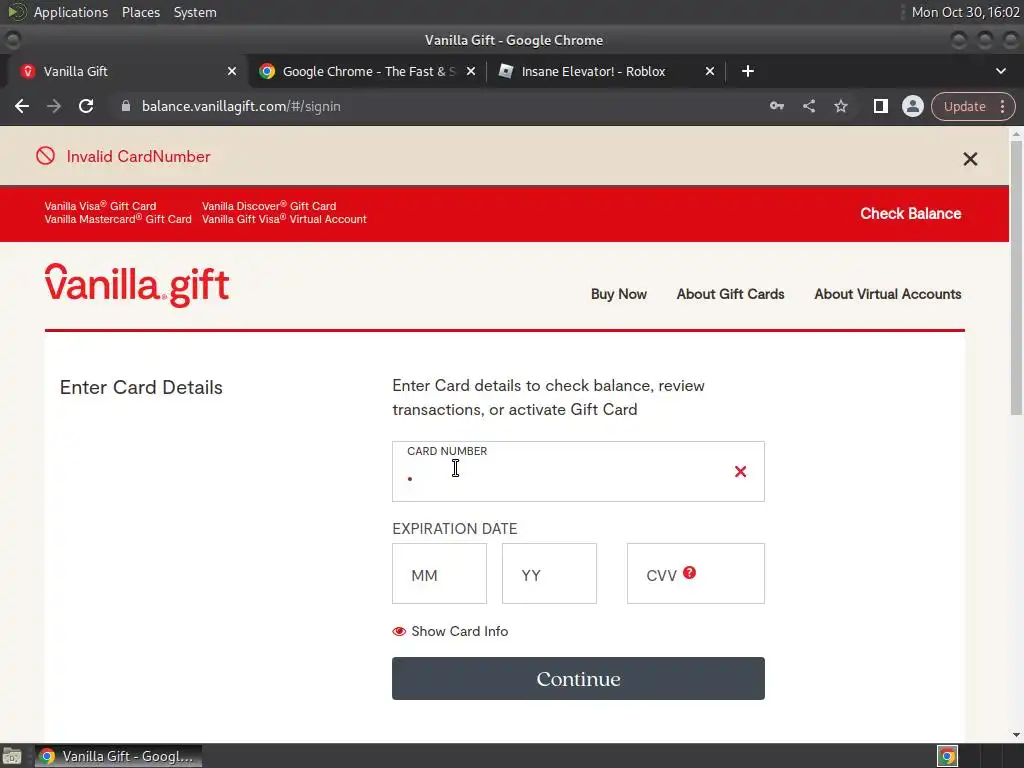The width and height of the screenshot is (1024, 768).
Task: Click the Continue button
Action: click(578, 679)
